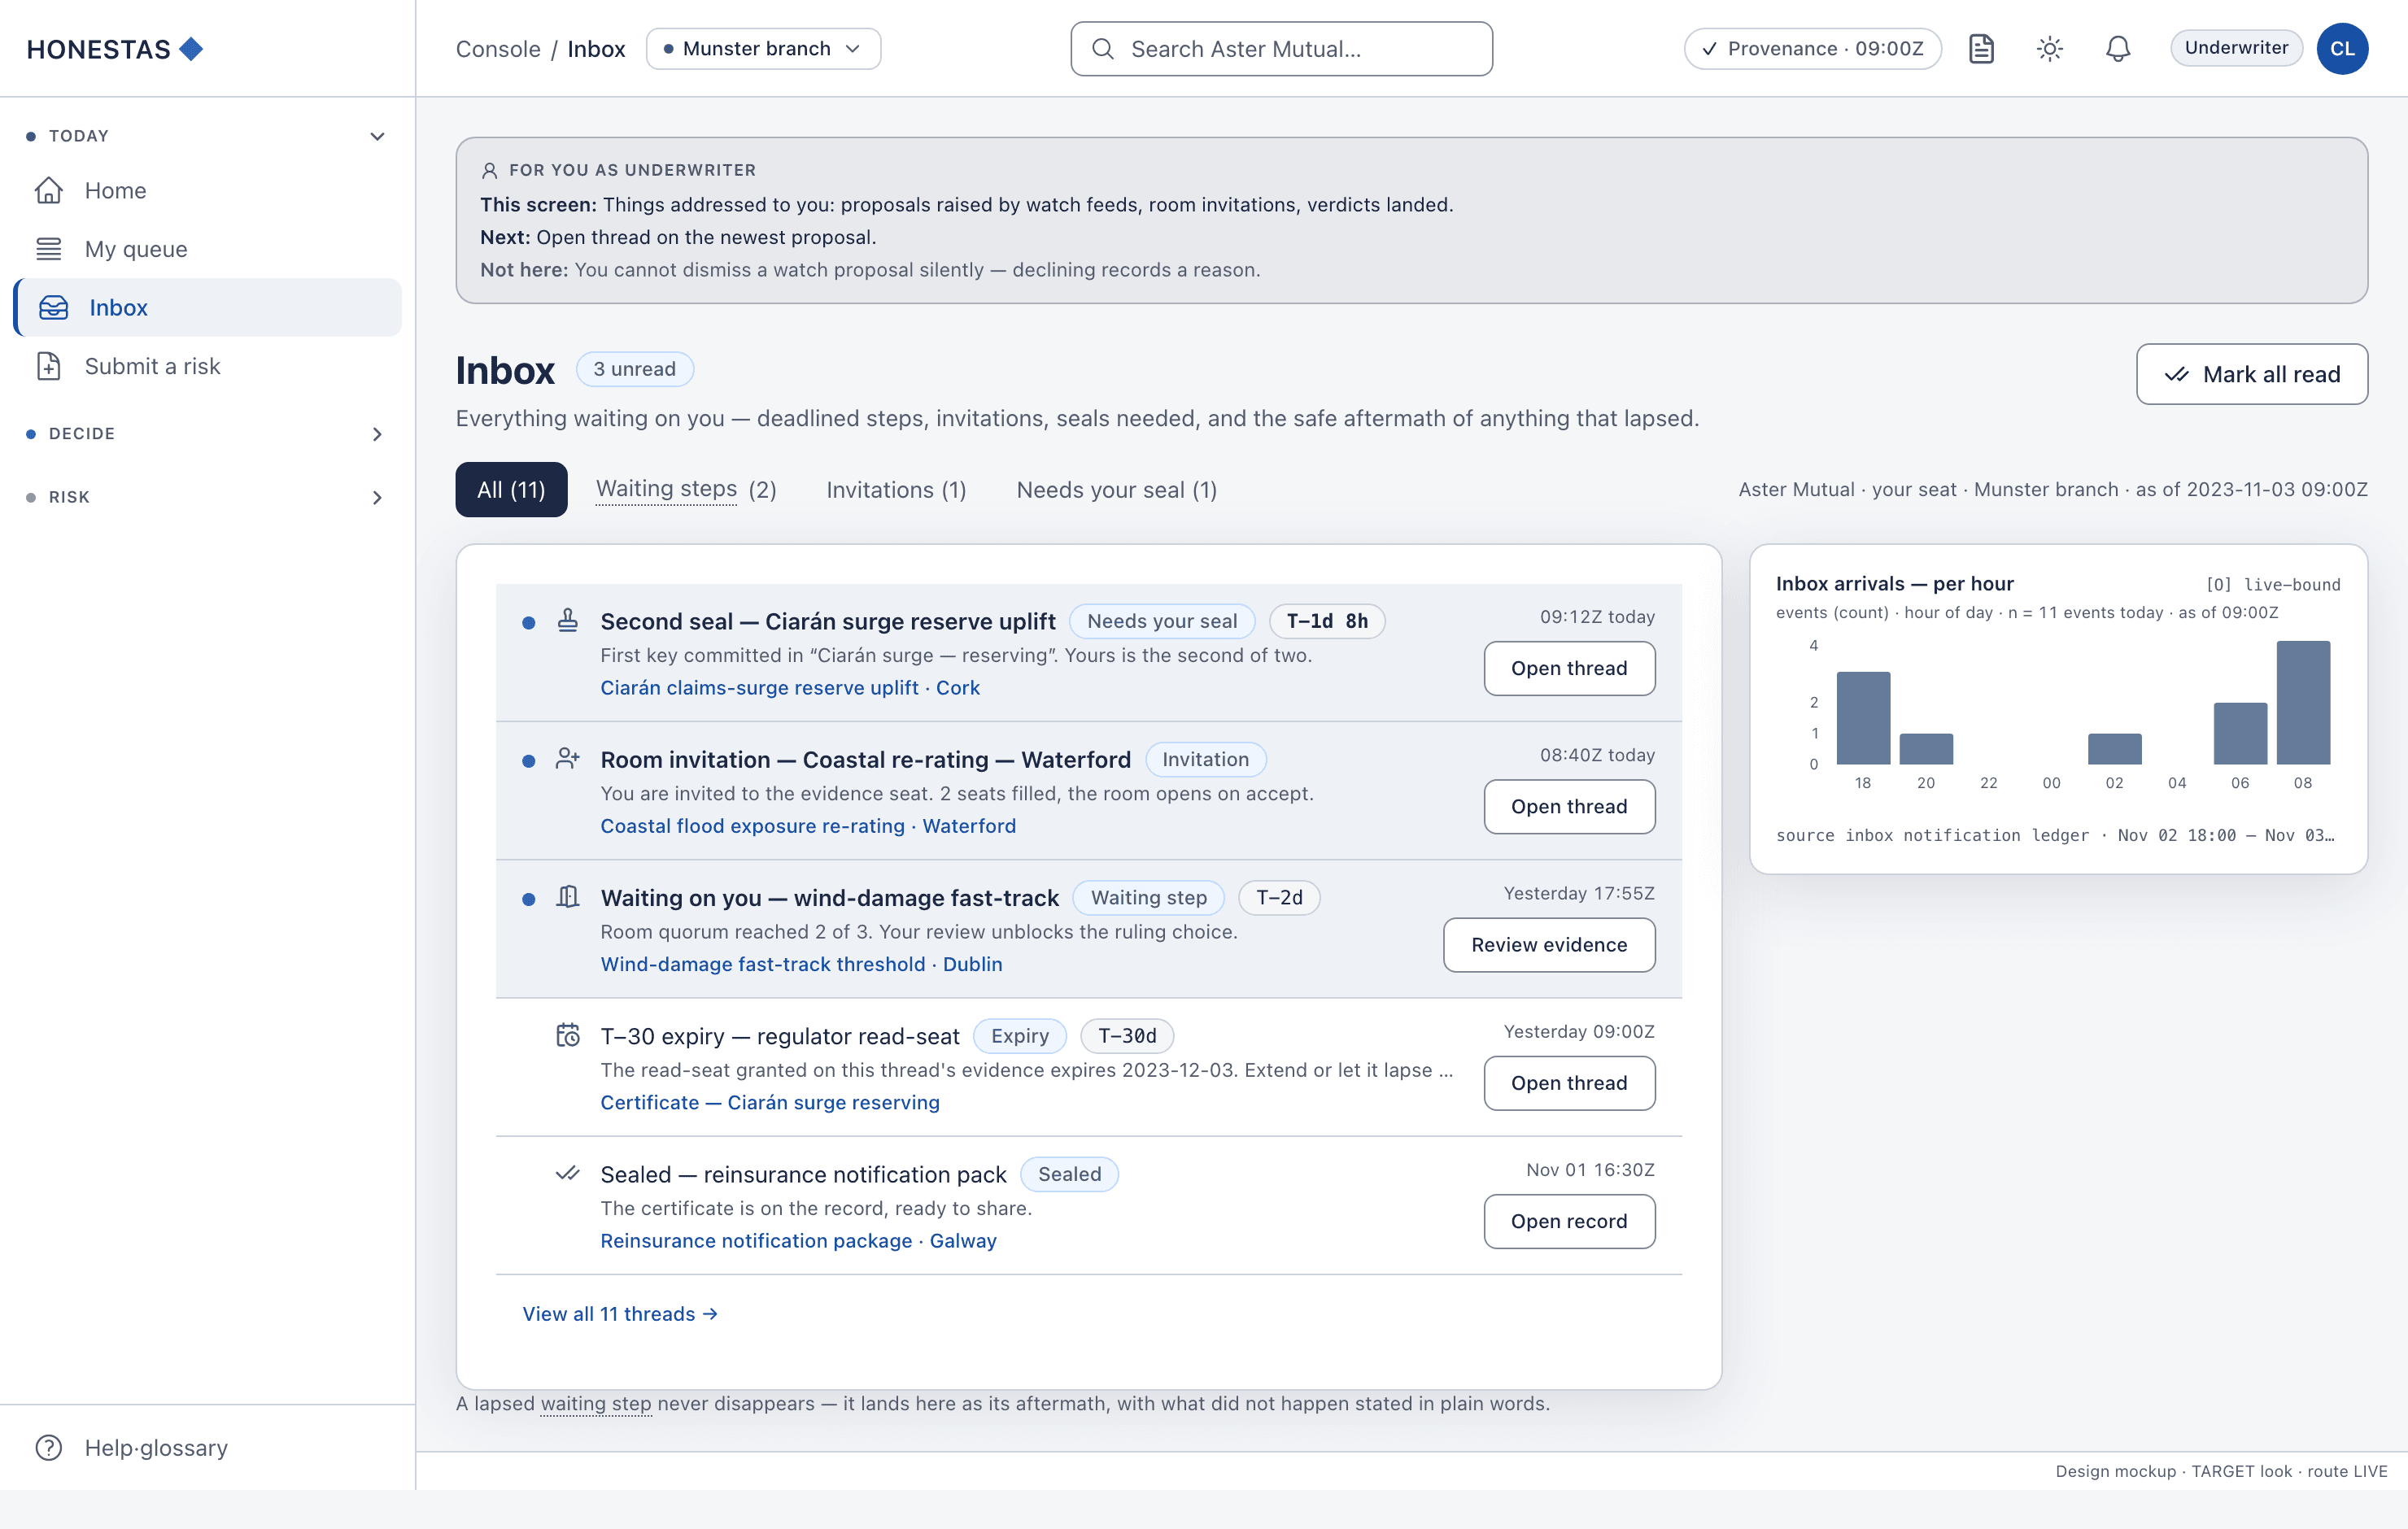Switch to Invitations (1) tab
Screen dimensions: 2408x1529
(x=896, y=490)
